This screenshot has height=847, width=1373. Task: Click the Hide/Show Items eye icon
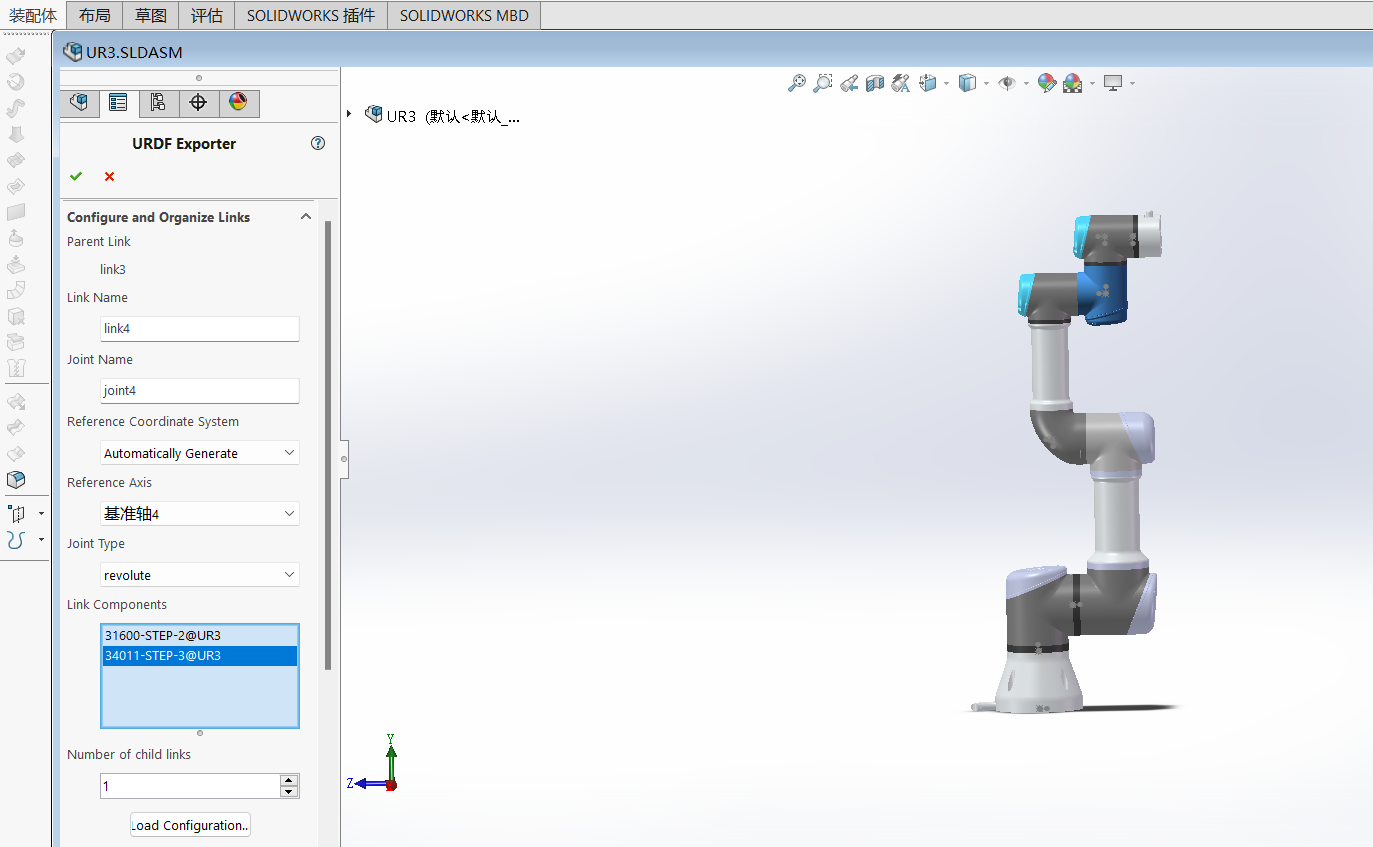(1008, 83)
